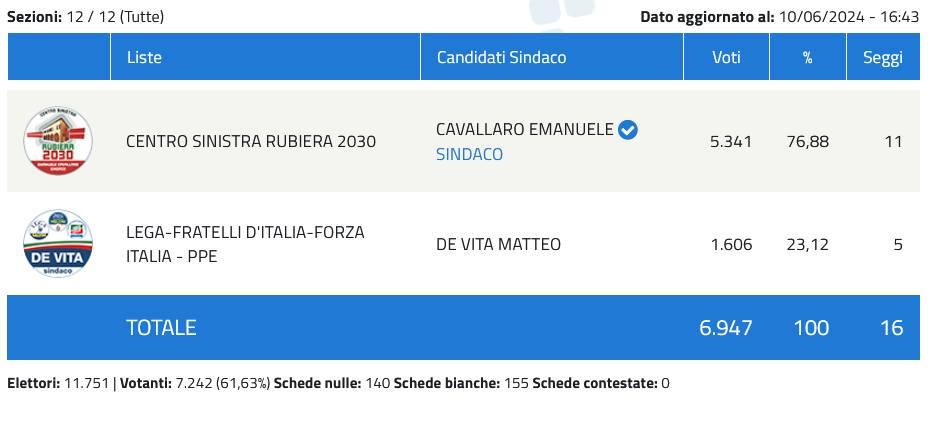Select the DE VITA MATTEO candidate name
This screenshot has width=943, height=425.
[498, 244]
